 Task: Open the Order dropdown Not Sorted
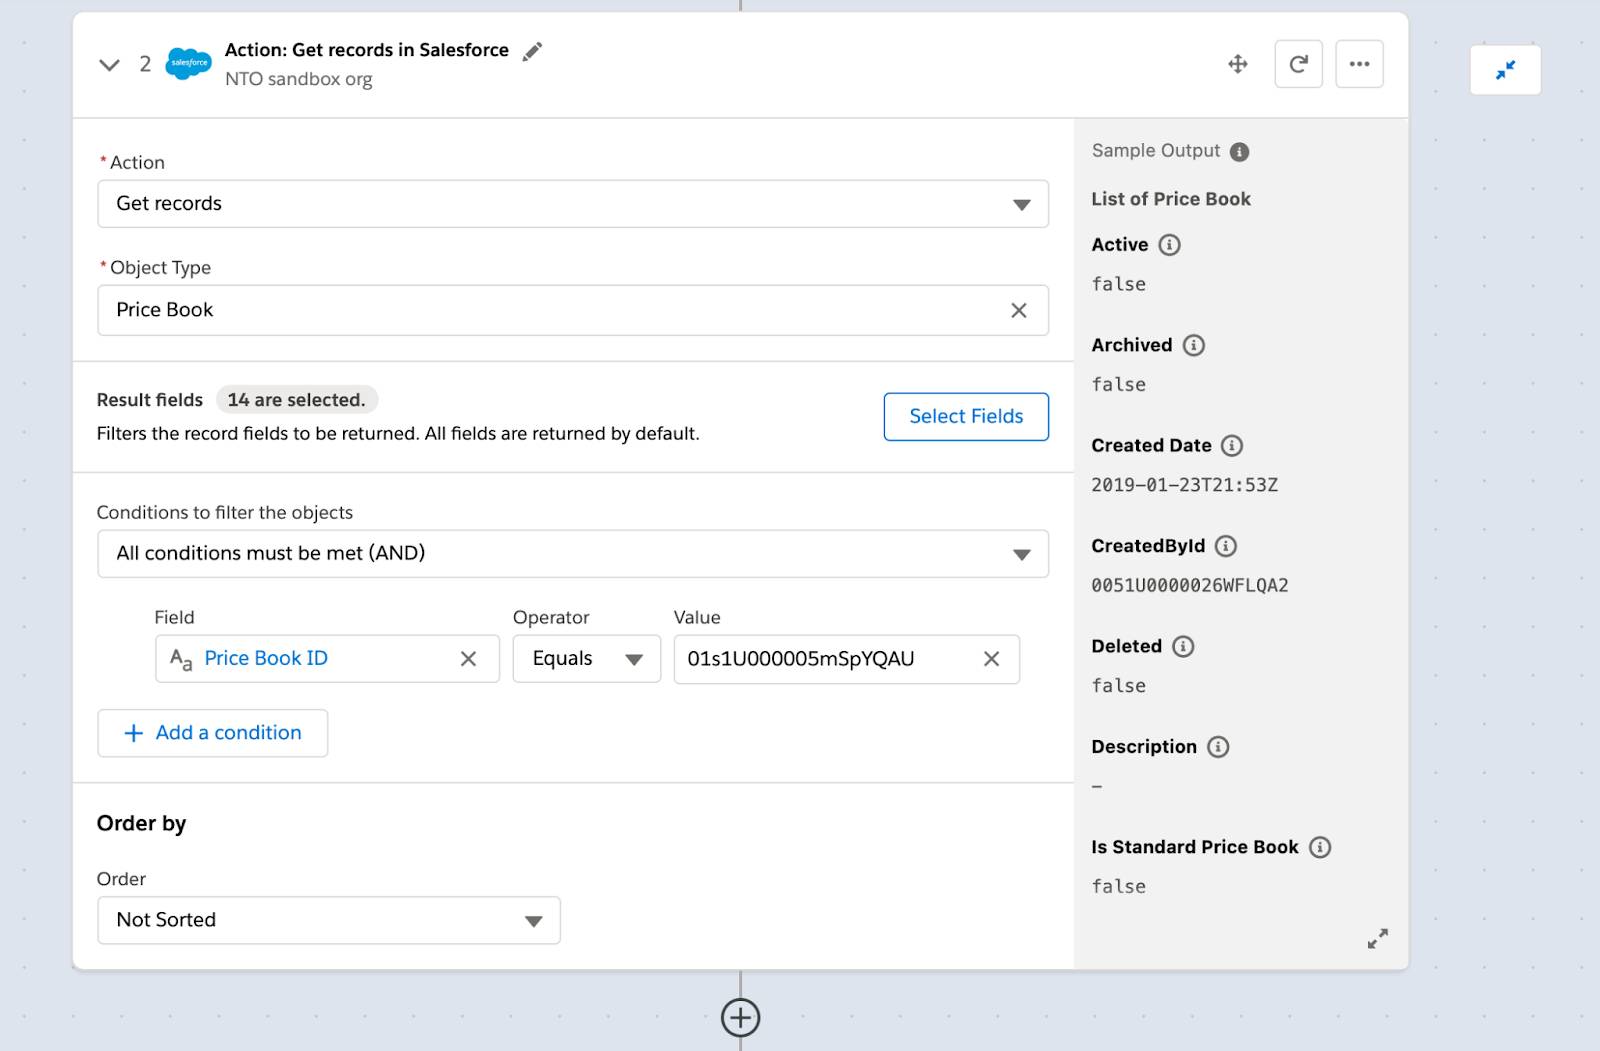[329, 920]
